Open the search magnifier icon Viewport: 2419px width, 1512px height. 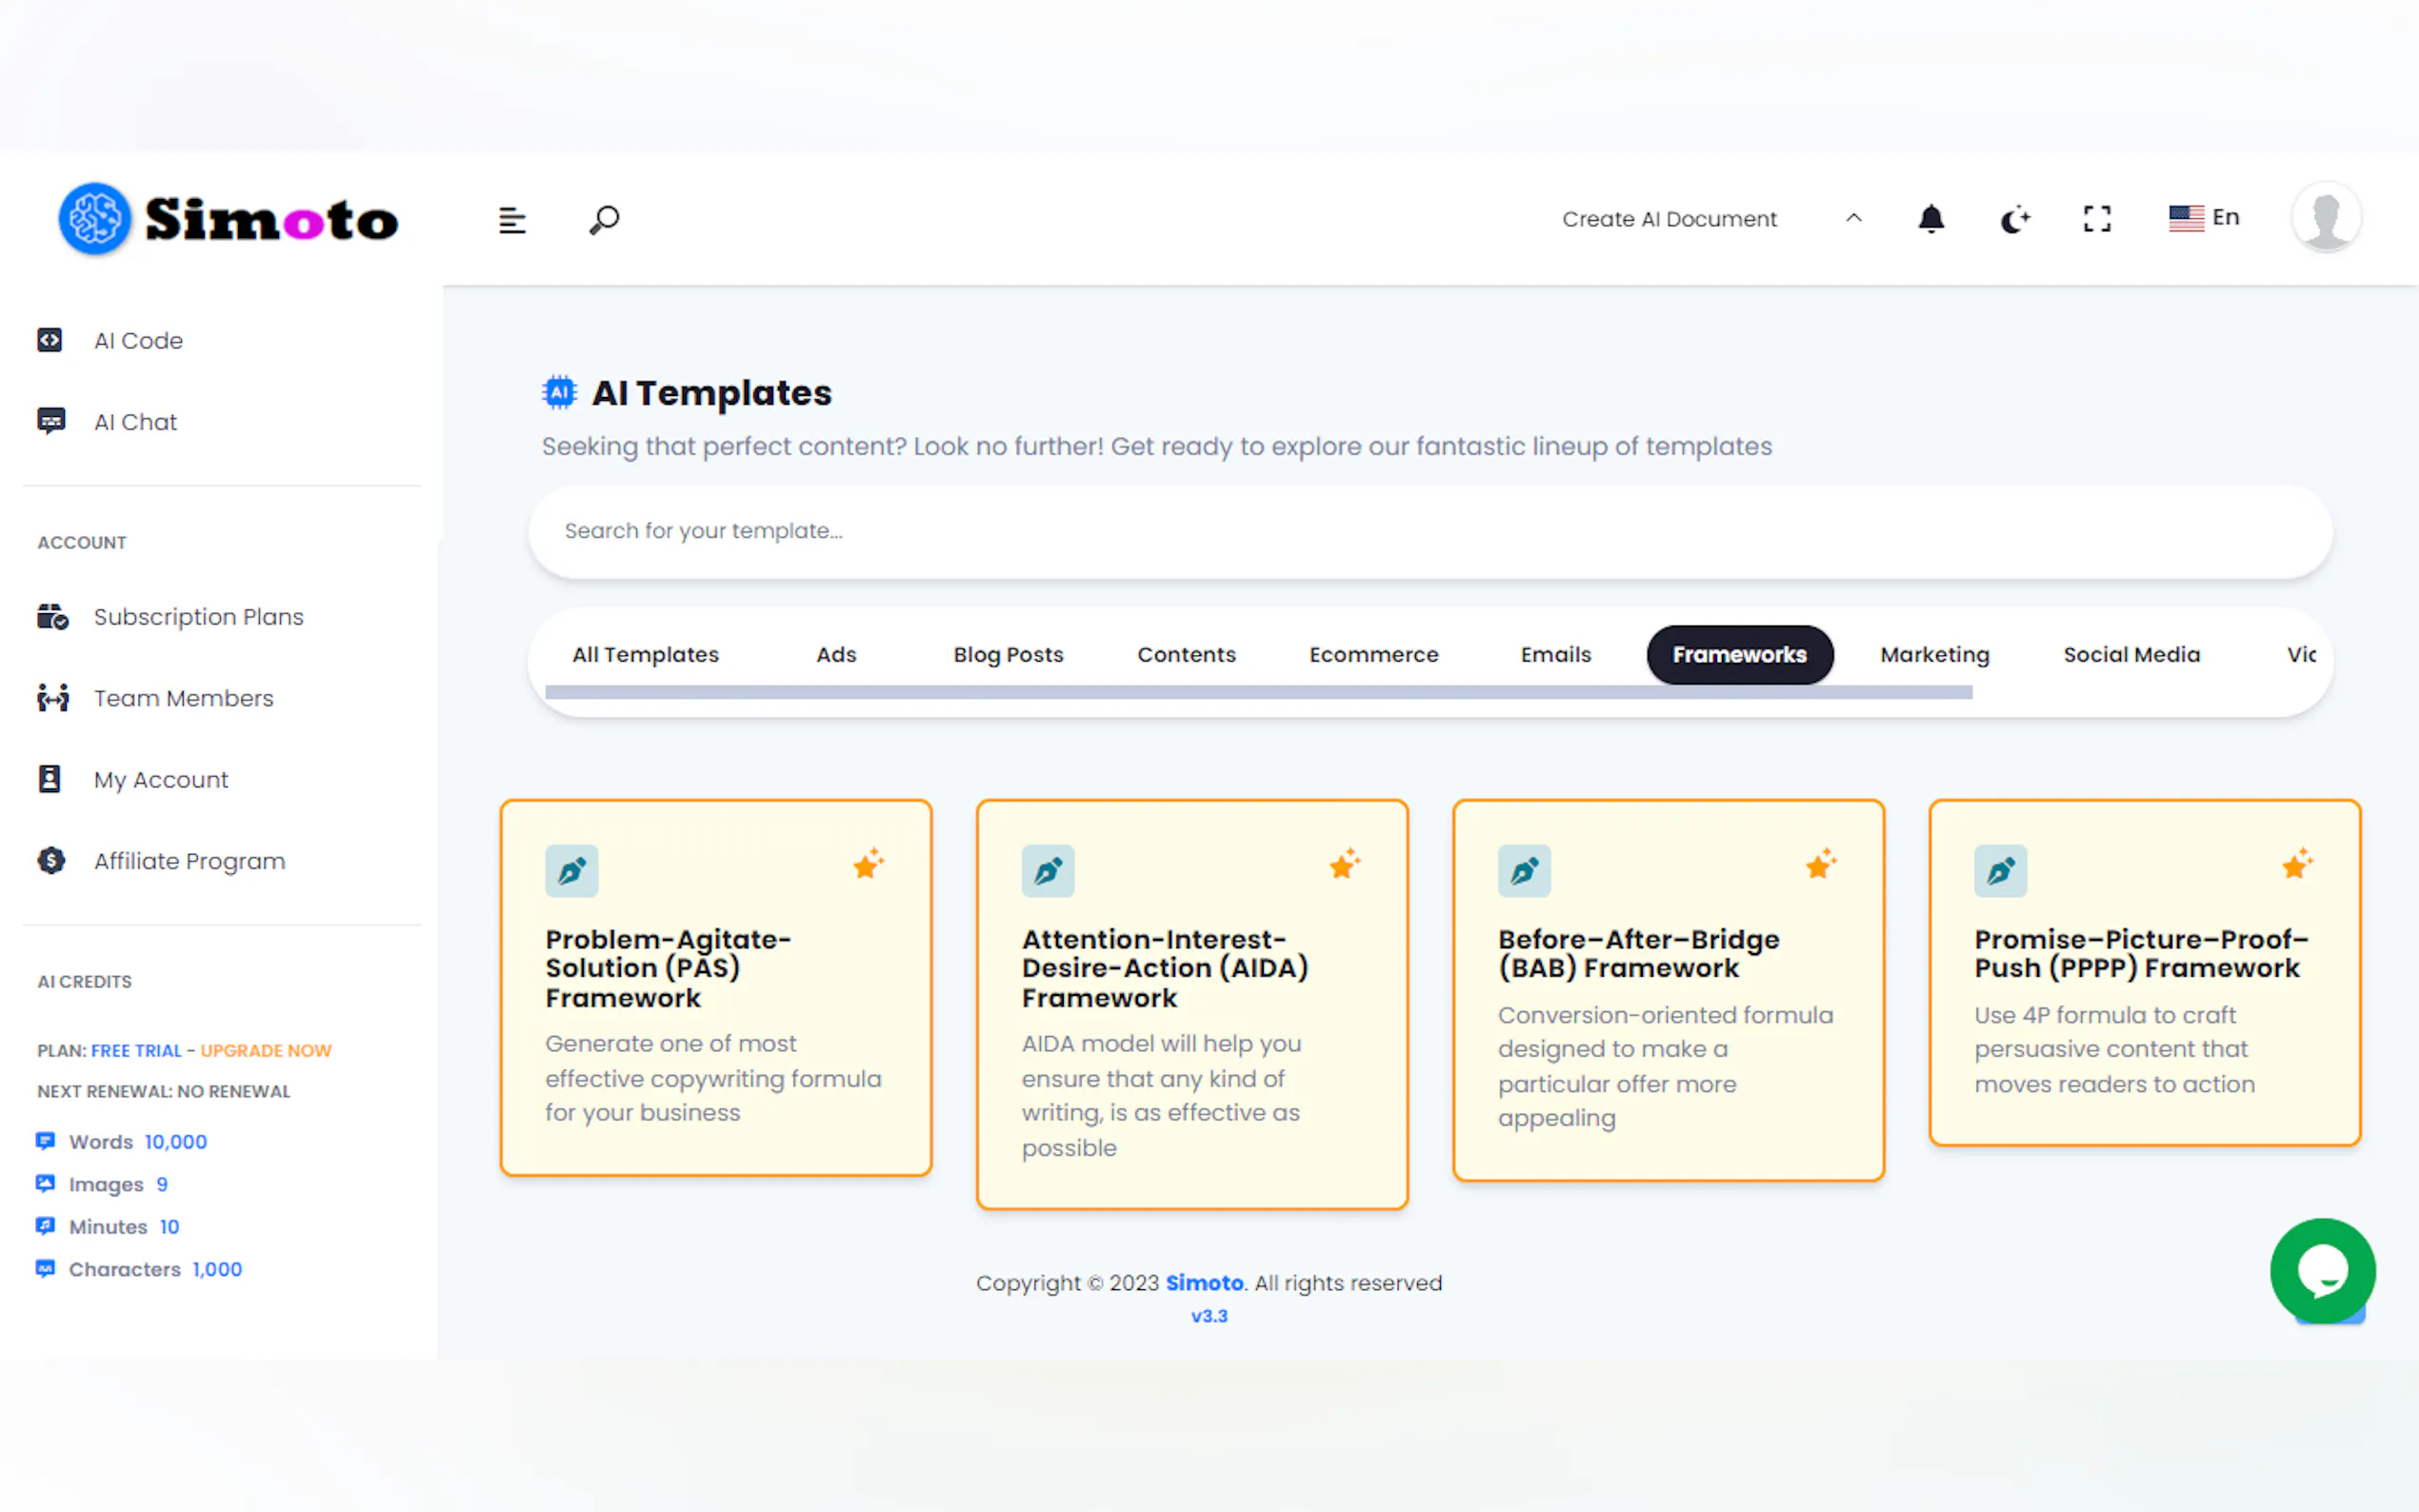[604, 219]
